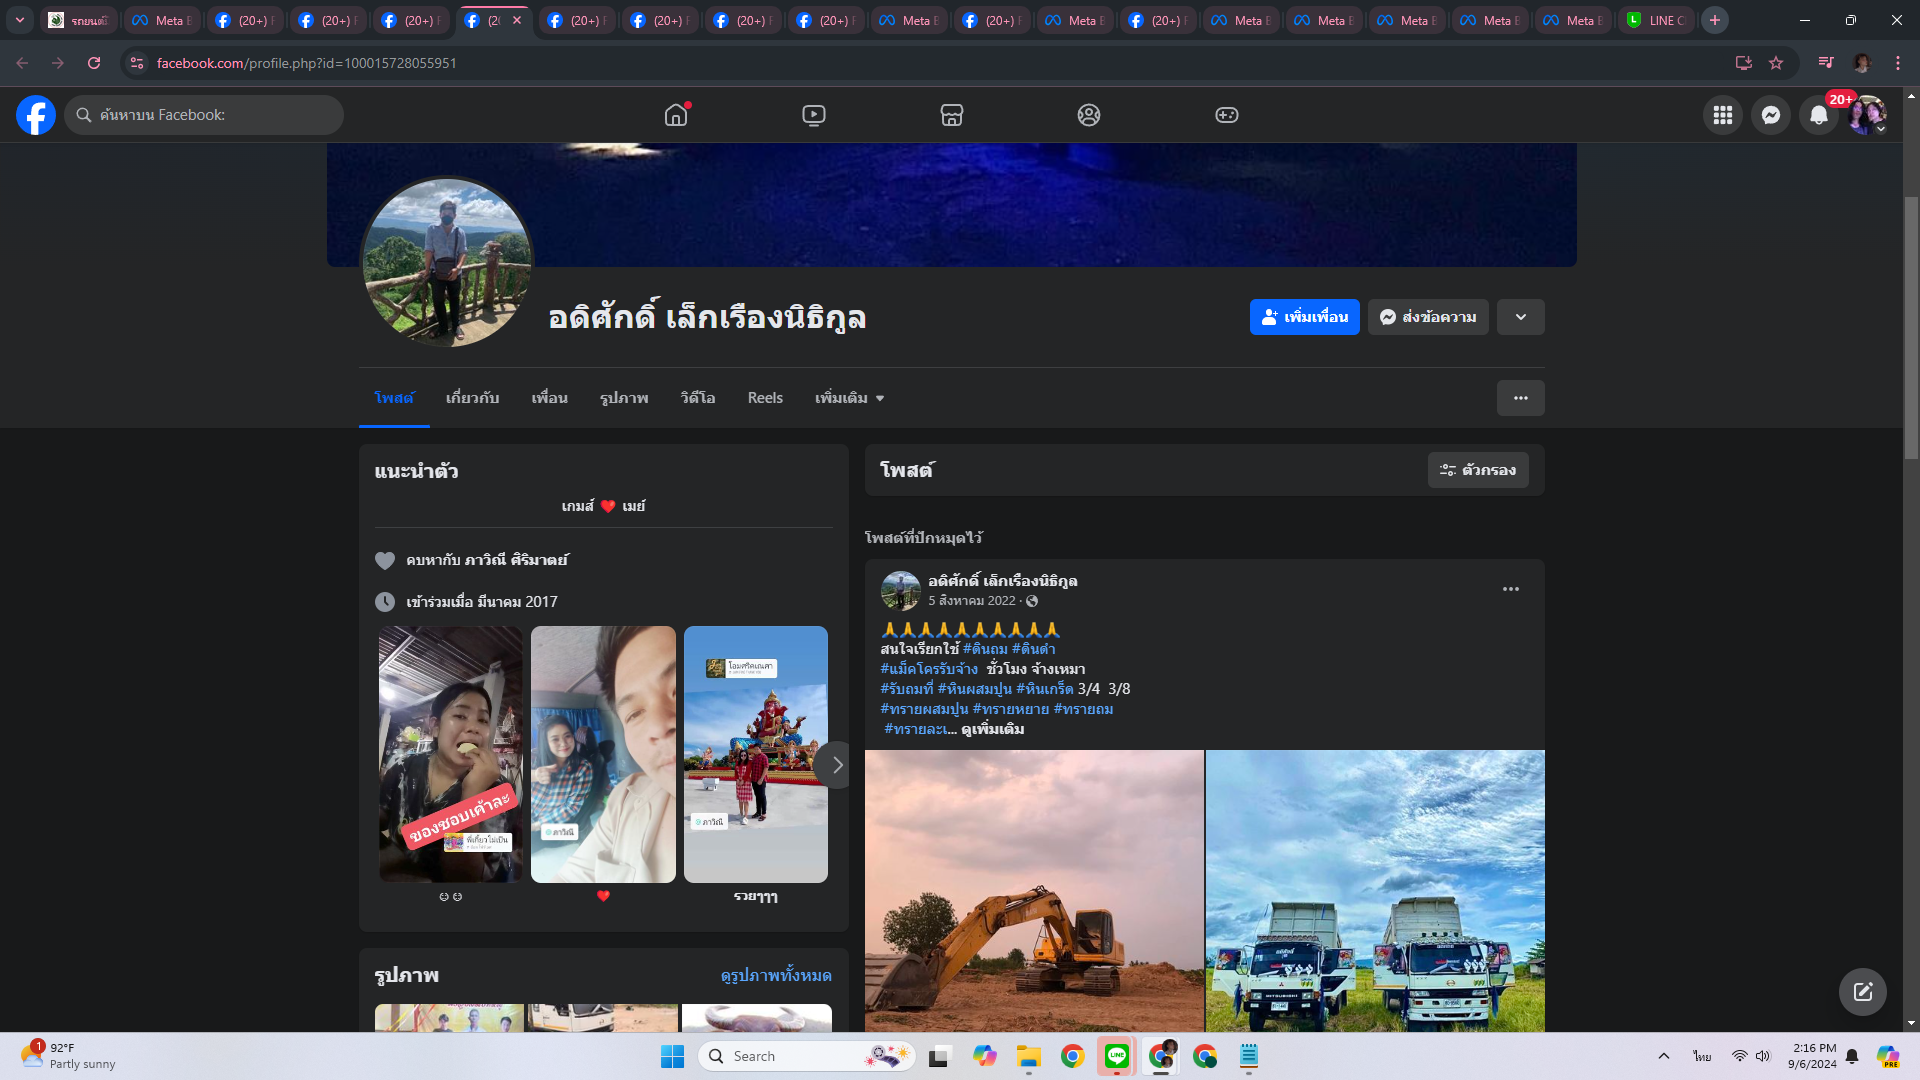Click the เพิ่มเพื่อน add friend button
Viewport: 1920px width, 1080px height.
coord(1304,317)
